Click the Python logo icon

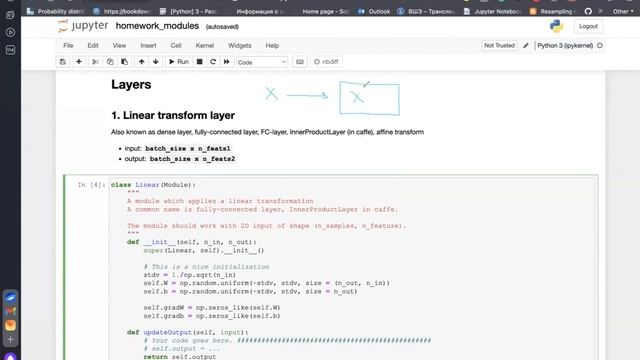(556, 26)
